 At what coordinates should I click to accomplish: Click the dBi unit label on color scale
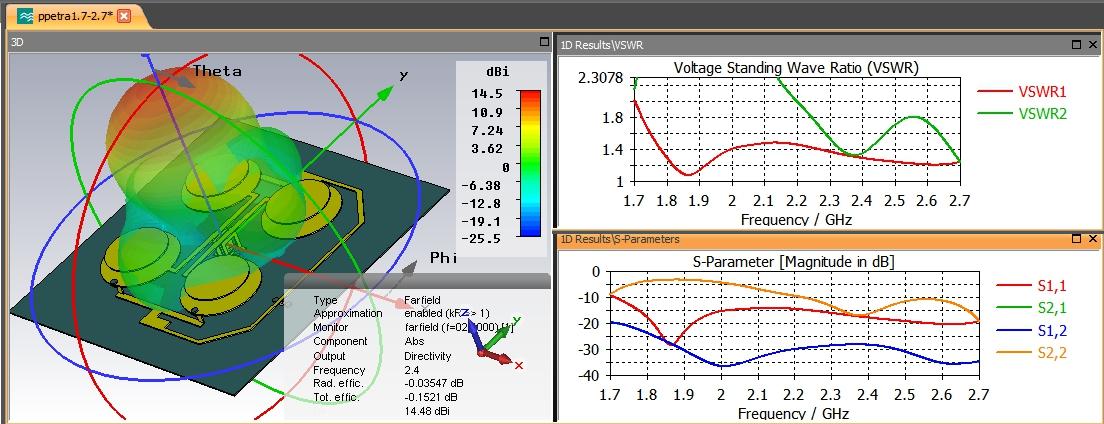[x=497, y=72]
